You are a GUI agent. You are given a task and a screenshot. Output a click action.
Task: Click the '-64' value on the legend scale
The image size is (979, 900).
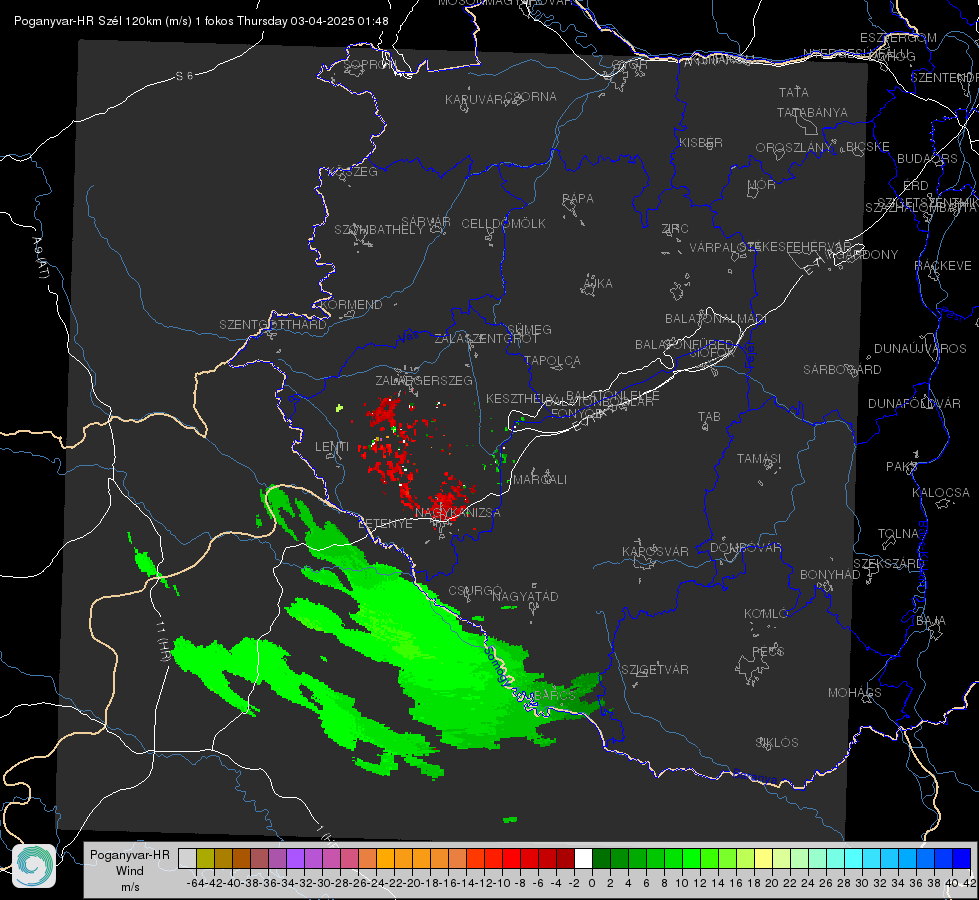pos(196,883)
